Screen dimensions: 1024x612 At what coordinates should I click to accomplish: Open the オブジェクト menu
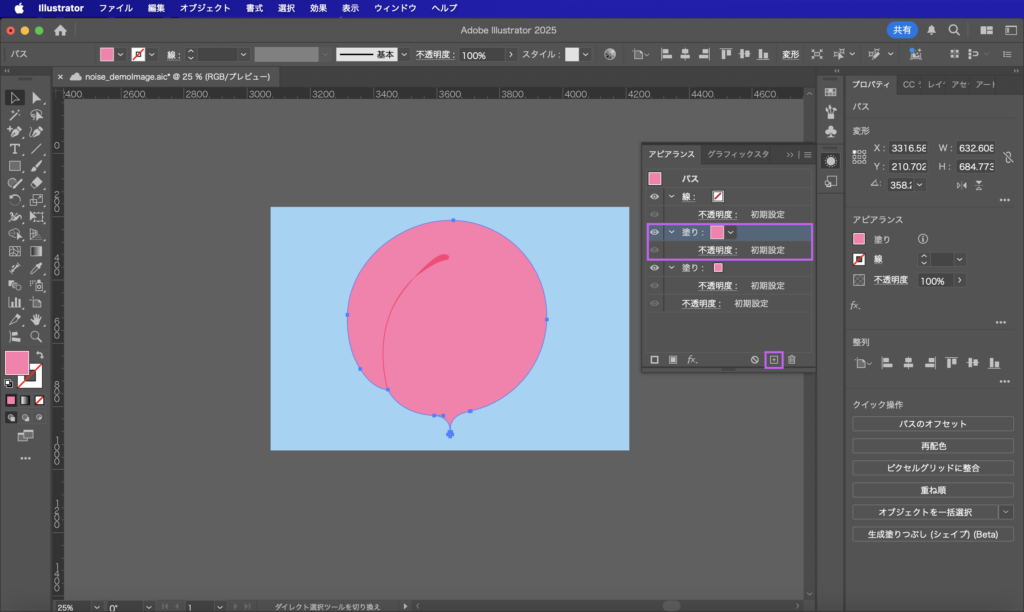pyautogui.click(x=204, y=8)
